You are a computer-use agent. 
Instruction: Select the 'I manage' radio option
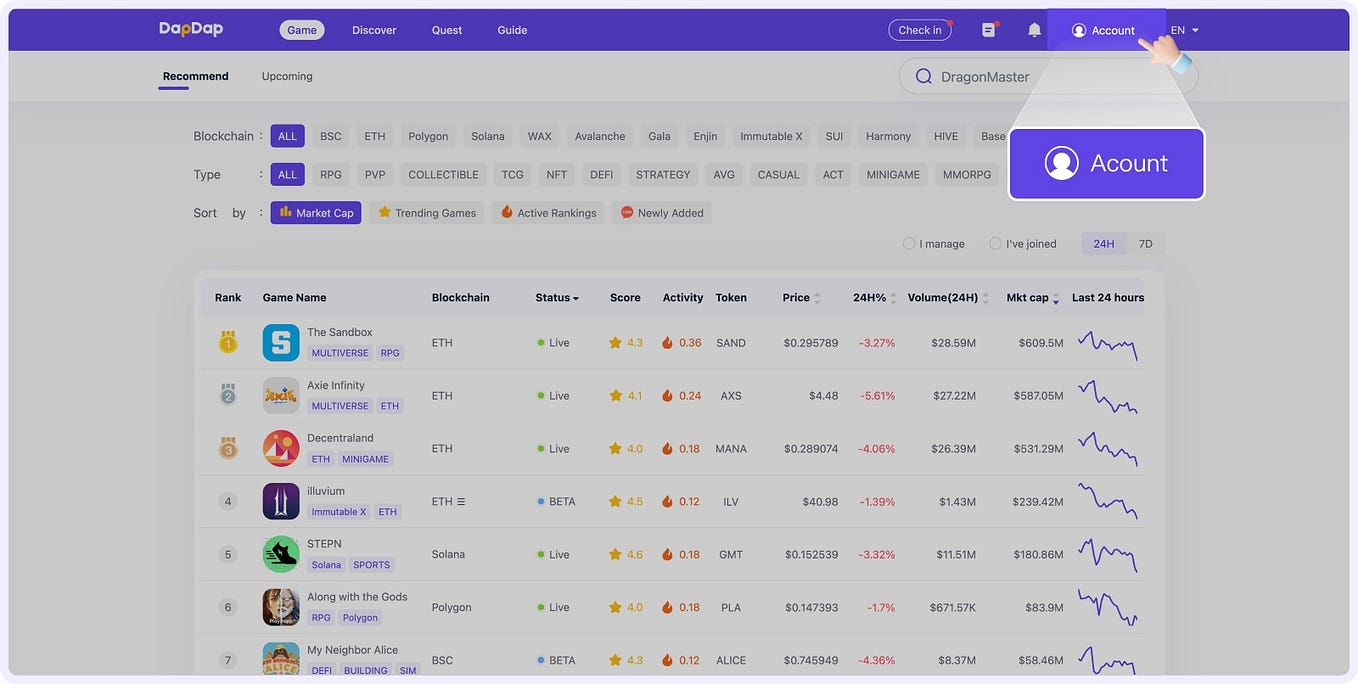point(909,243)
